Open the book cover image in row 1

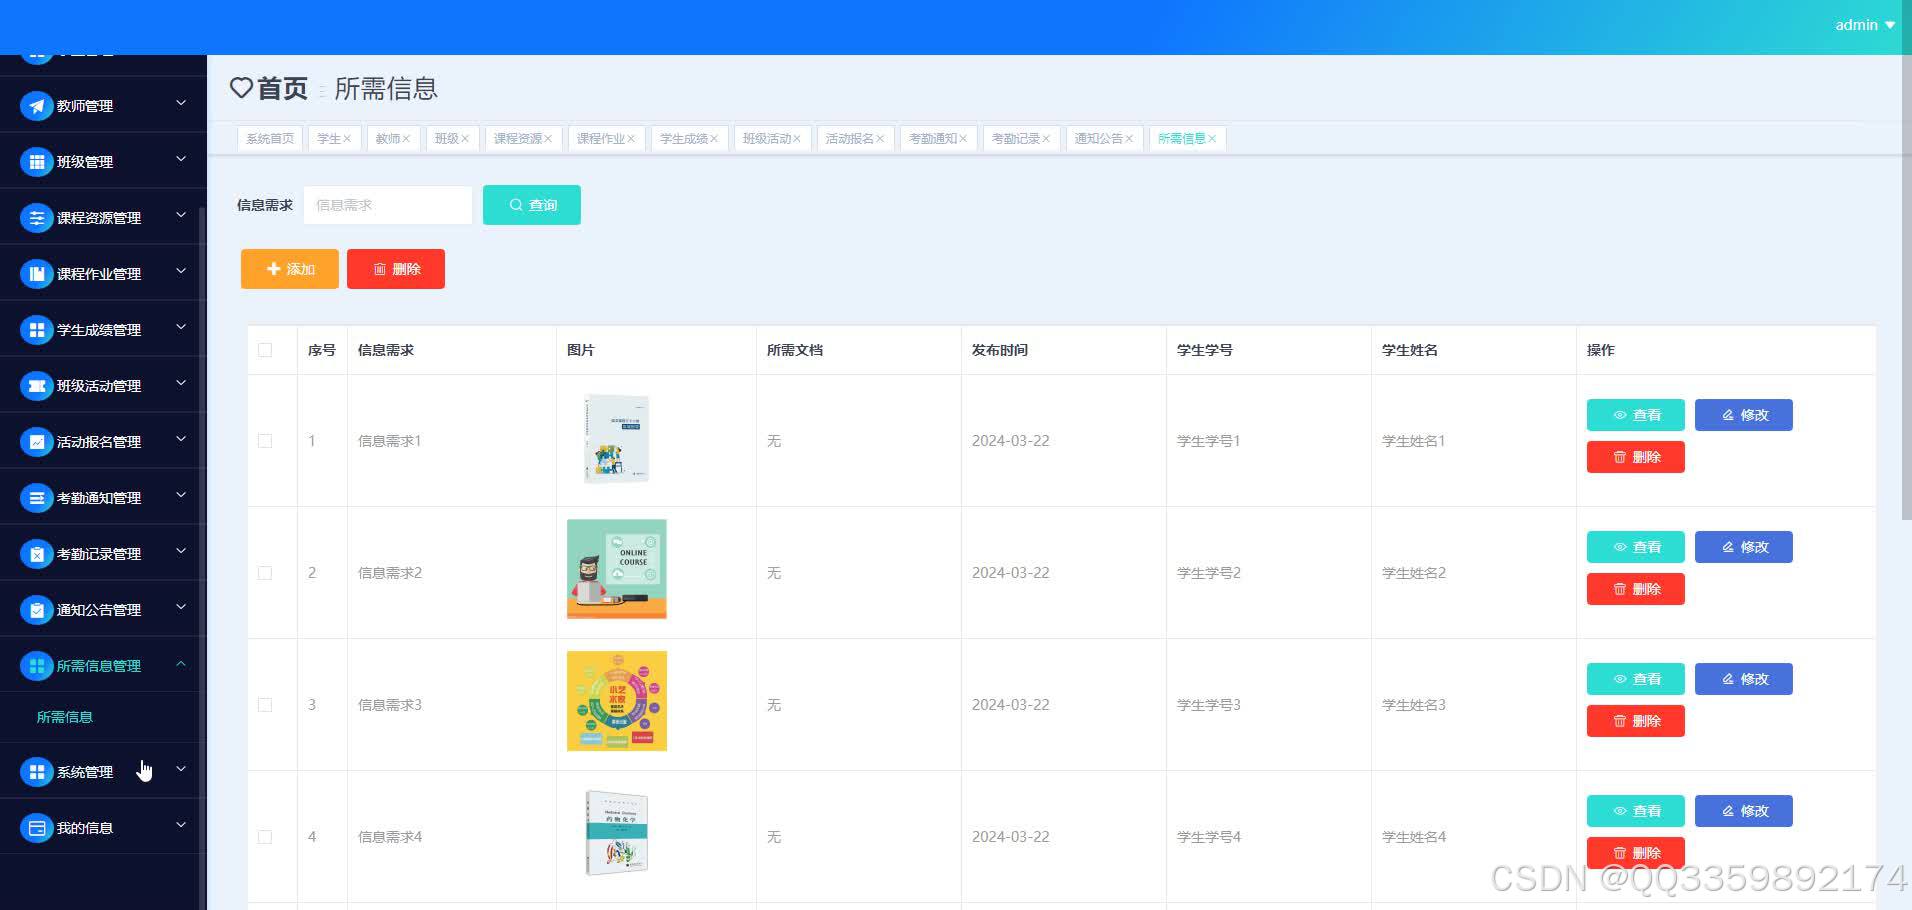616,439
